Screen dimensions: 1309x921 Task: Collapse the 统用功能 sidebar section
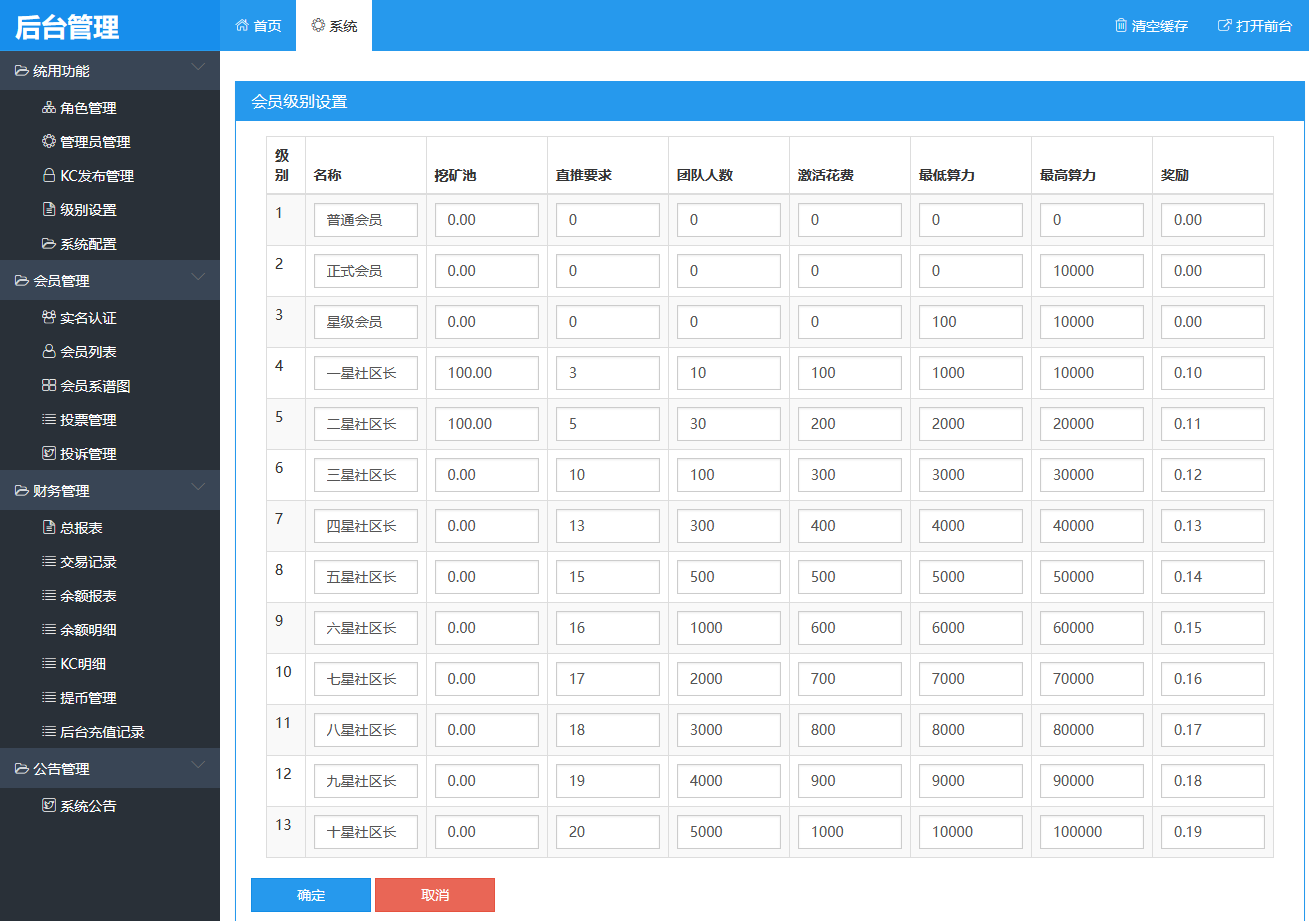point(198,68)
